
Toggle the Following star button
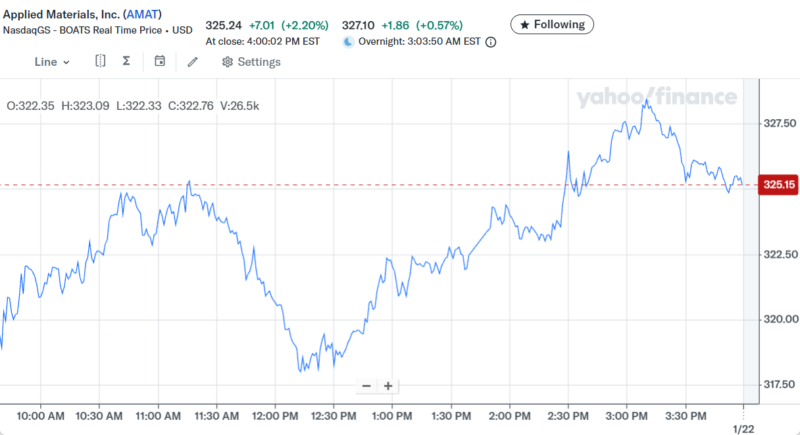click(552, 23)
